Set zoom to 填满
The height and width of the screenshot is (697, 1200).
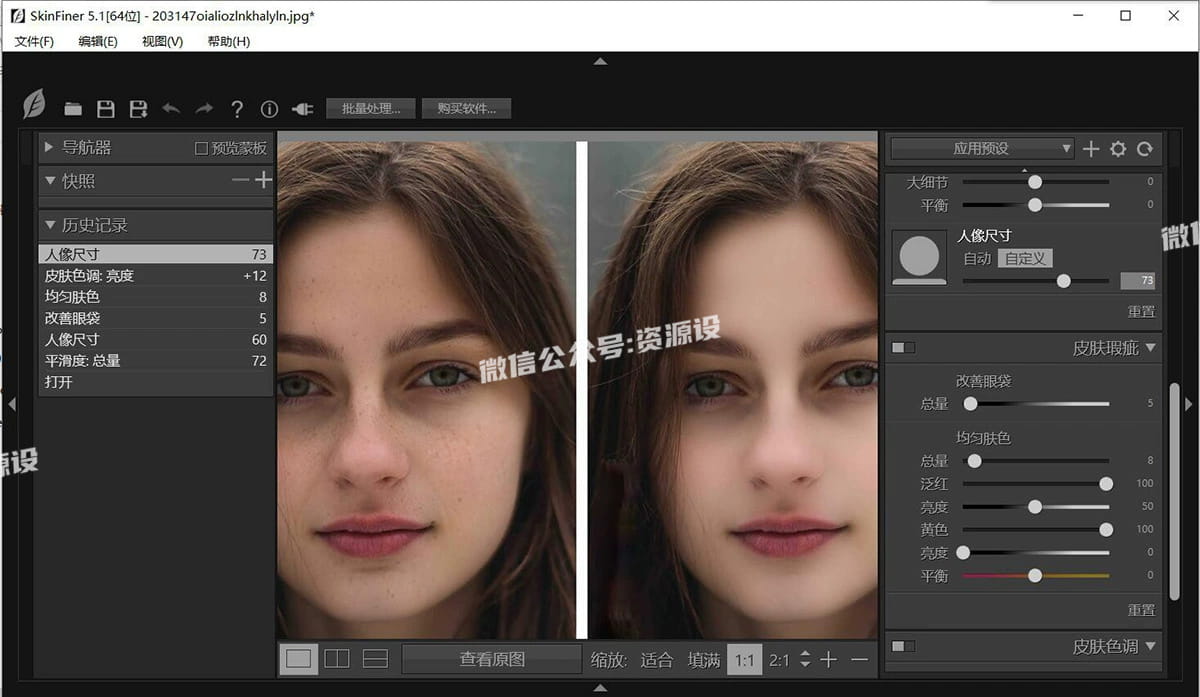point(704,660)
